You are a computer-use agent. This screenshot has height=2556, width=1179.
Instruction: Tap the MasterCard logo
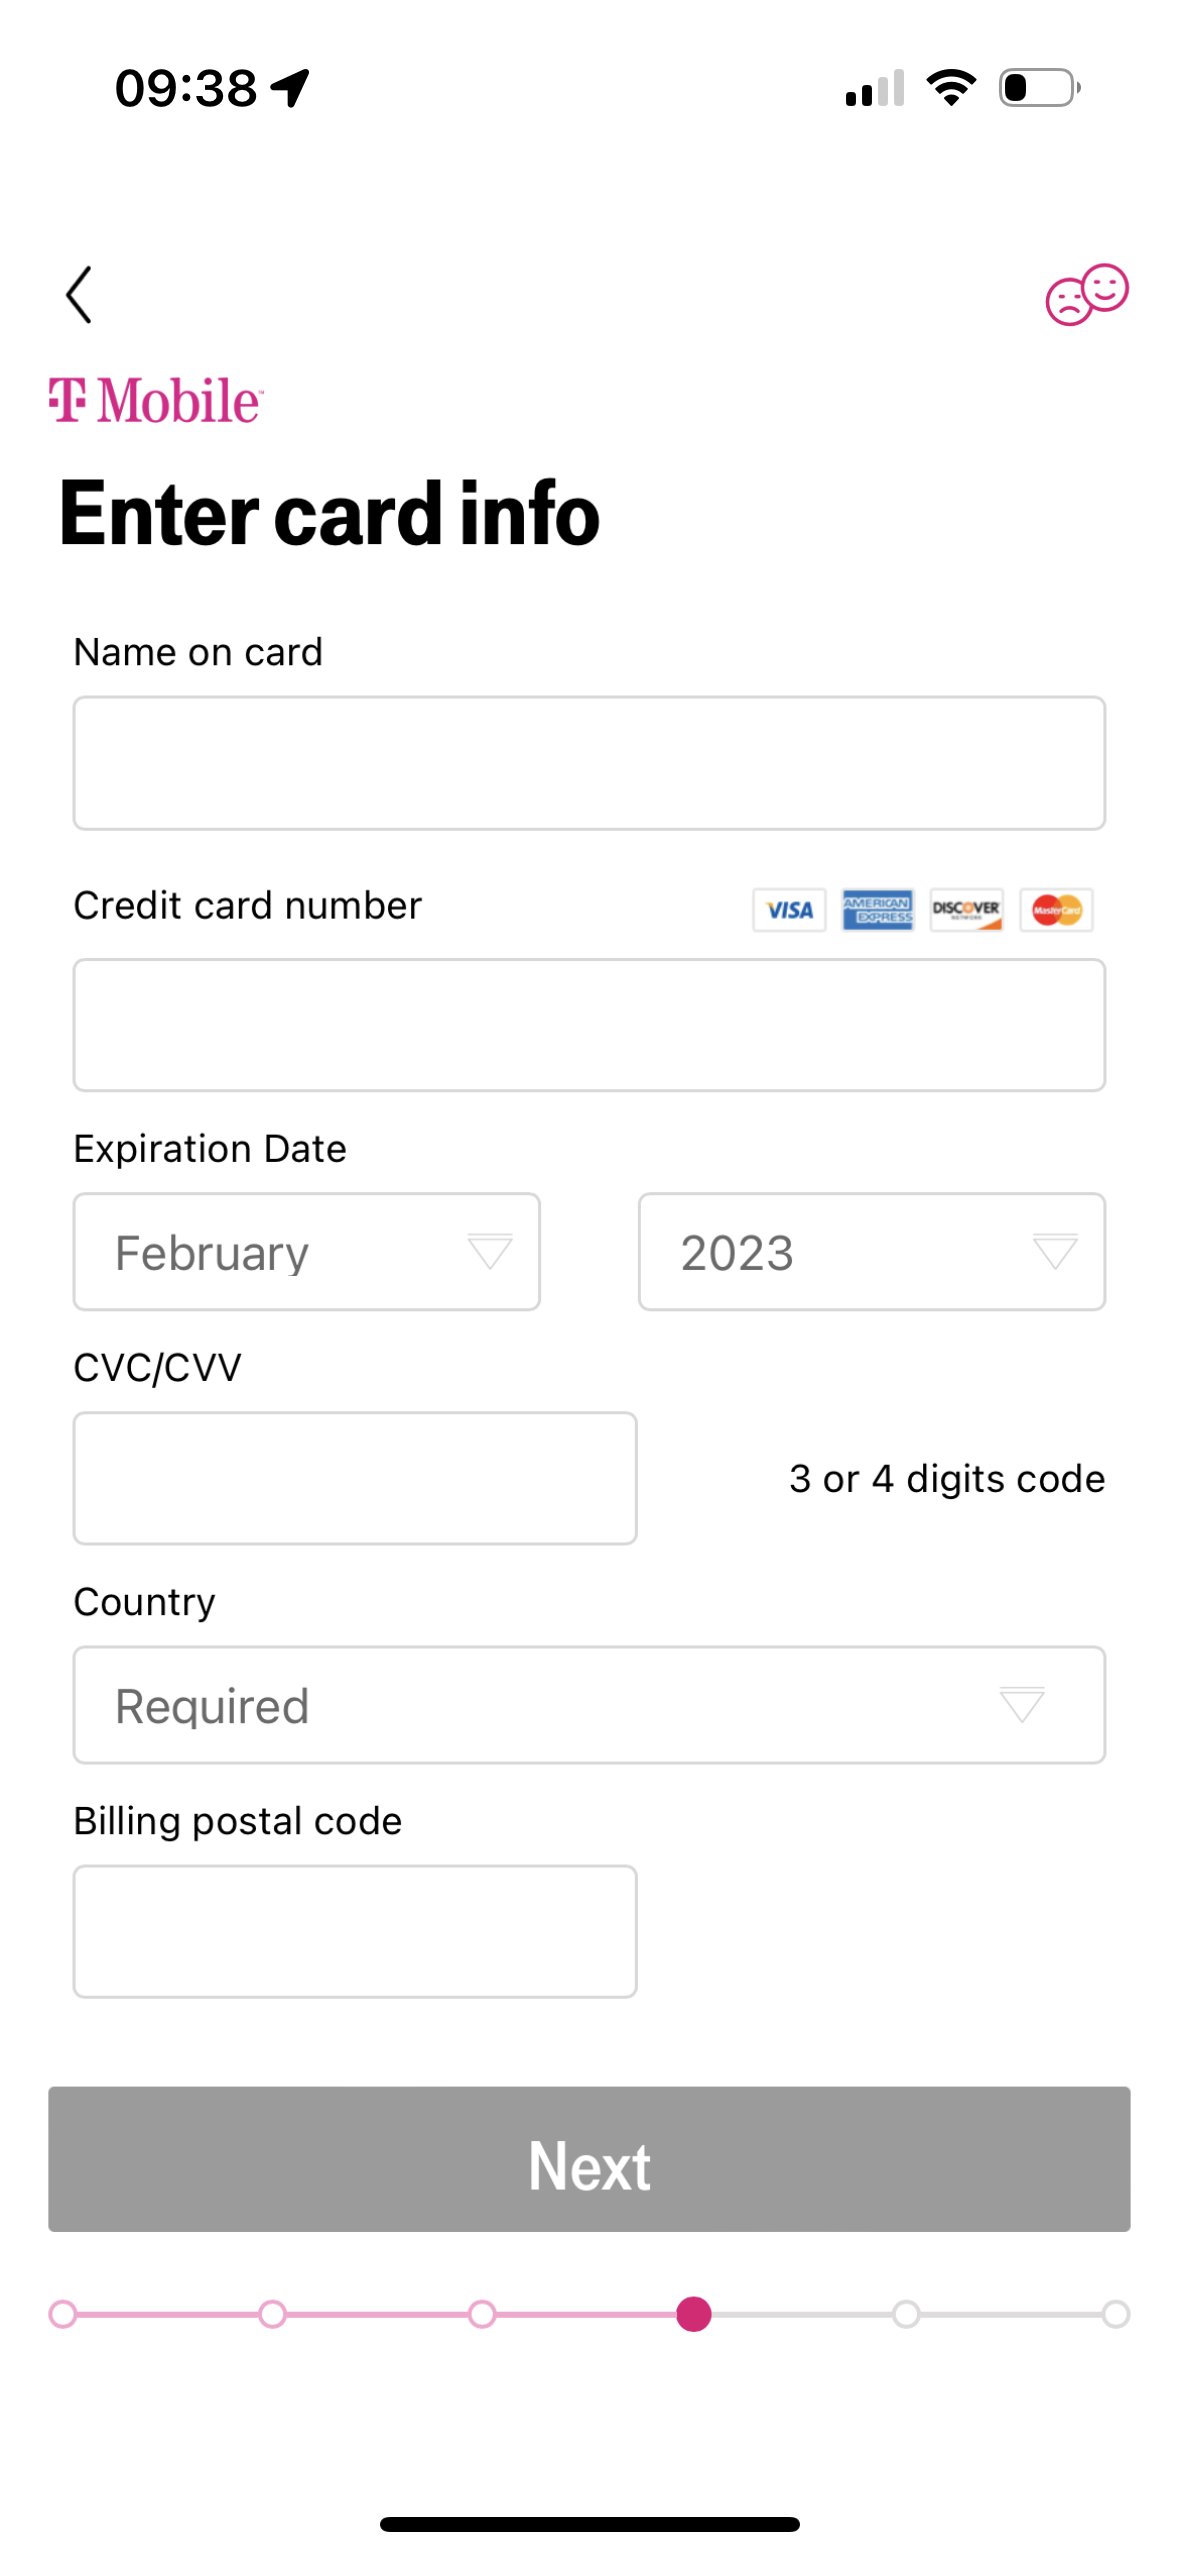pos(1056,909)
